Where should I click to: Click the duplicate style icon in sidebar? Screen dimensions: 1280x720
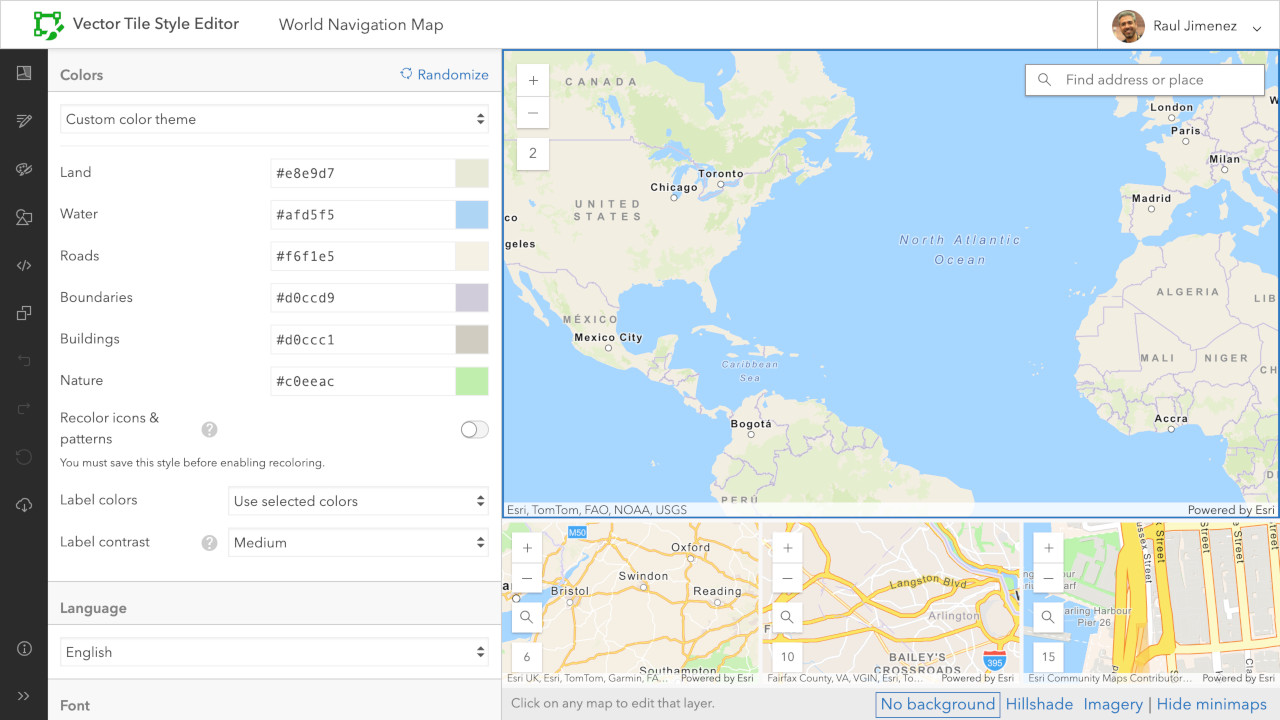[24, 313]
